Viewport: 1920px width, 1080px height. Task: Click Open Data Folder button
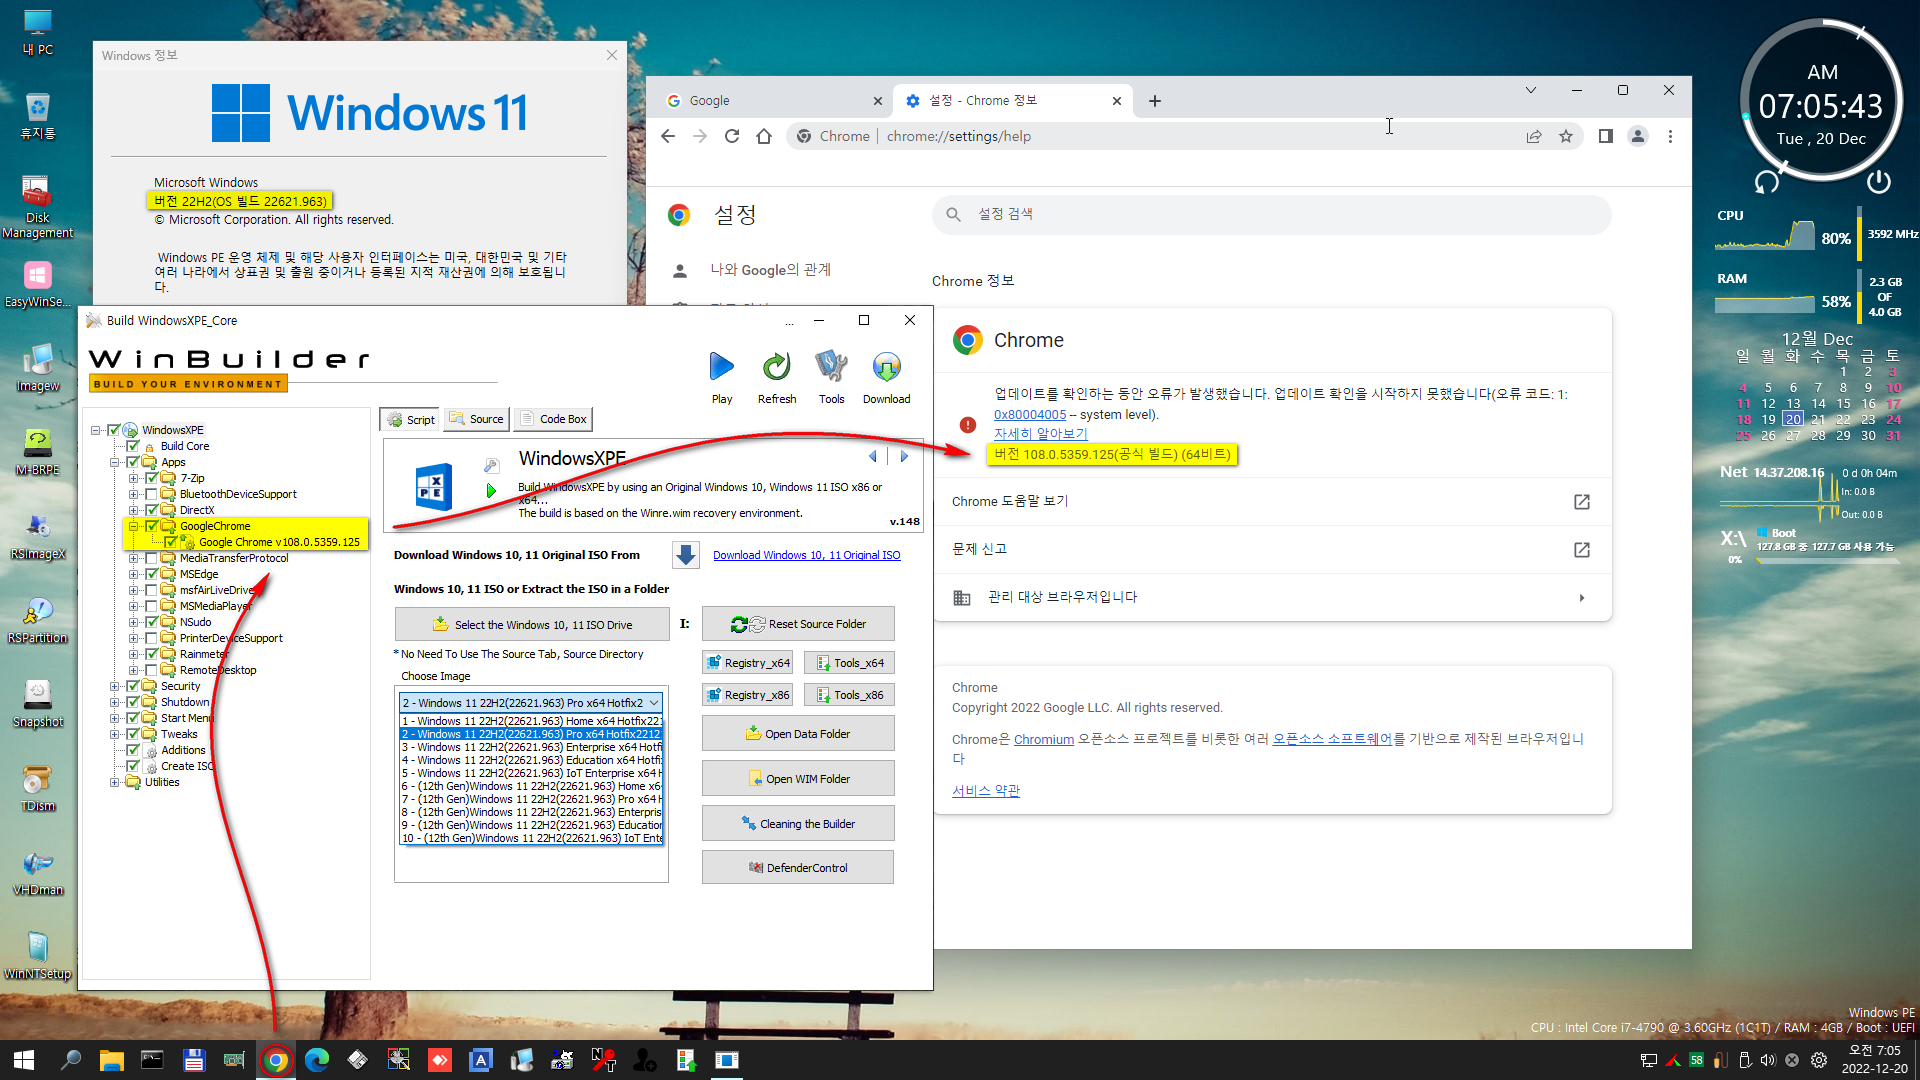click(x=798, y=734)
